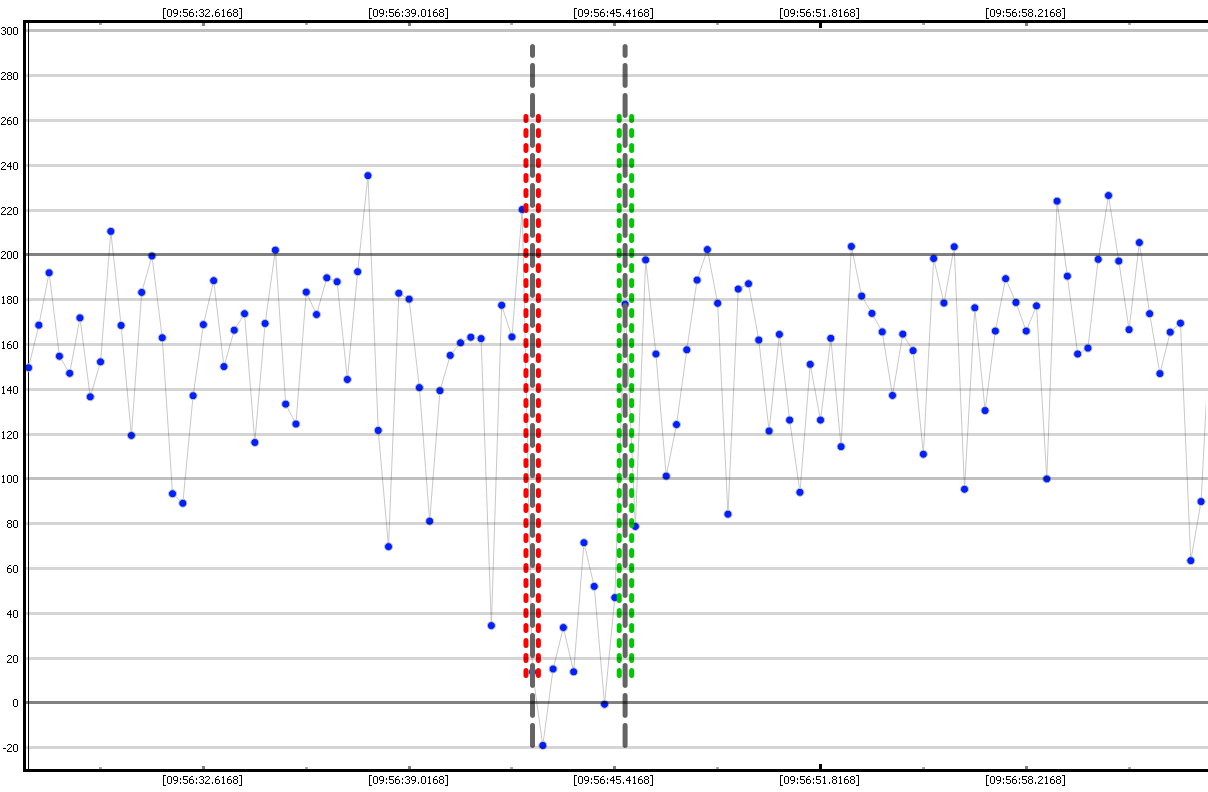Click top axis timestamp [09:56:32.6168]
The height and width of the screenshot is (792, 1208).
tap(202, 13)
